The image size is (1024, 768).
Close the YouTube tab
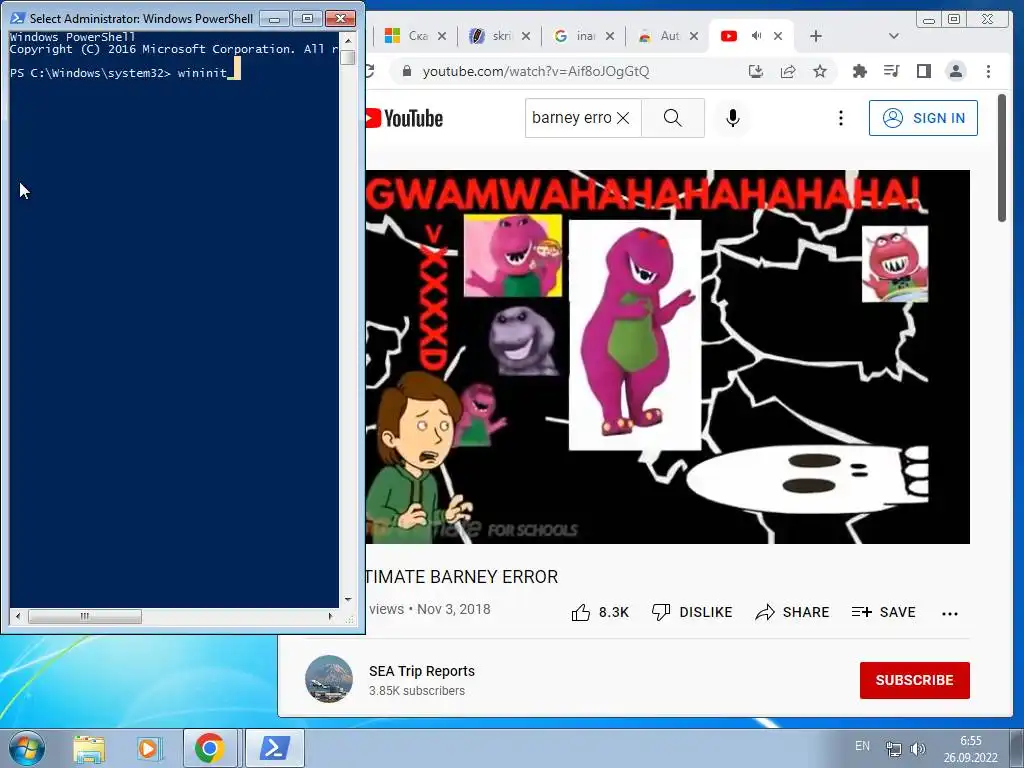tap(778, 36)
